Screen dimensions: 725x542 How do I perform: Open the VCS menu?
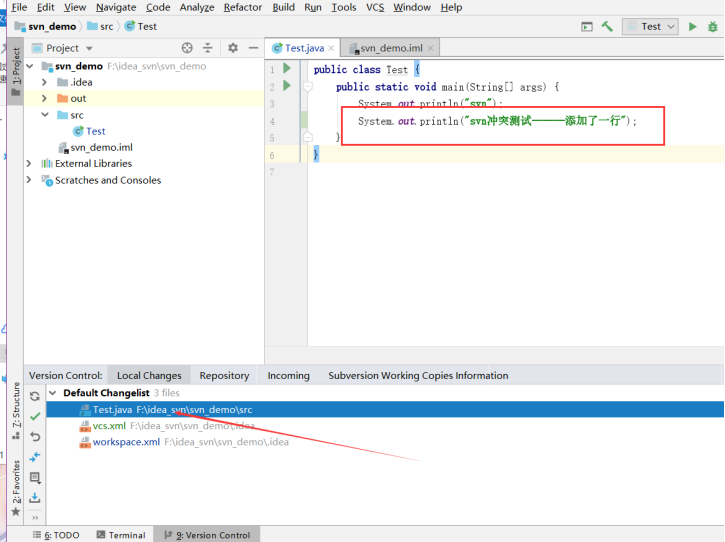pyautogui.click(x=375, y=7)
